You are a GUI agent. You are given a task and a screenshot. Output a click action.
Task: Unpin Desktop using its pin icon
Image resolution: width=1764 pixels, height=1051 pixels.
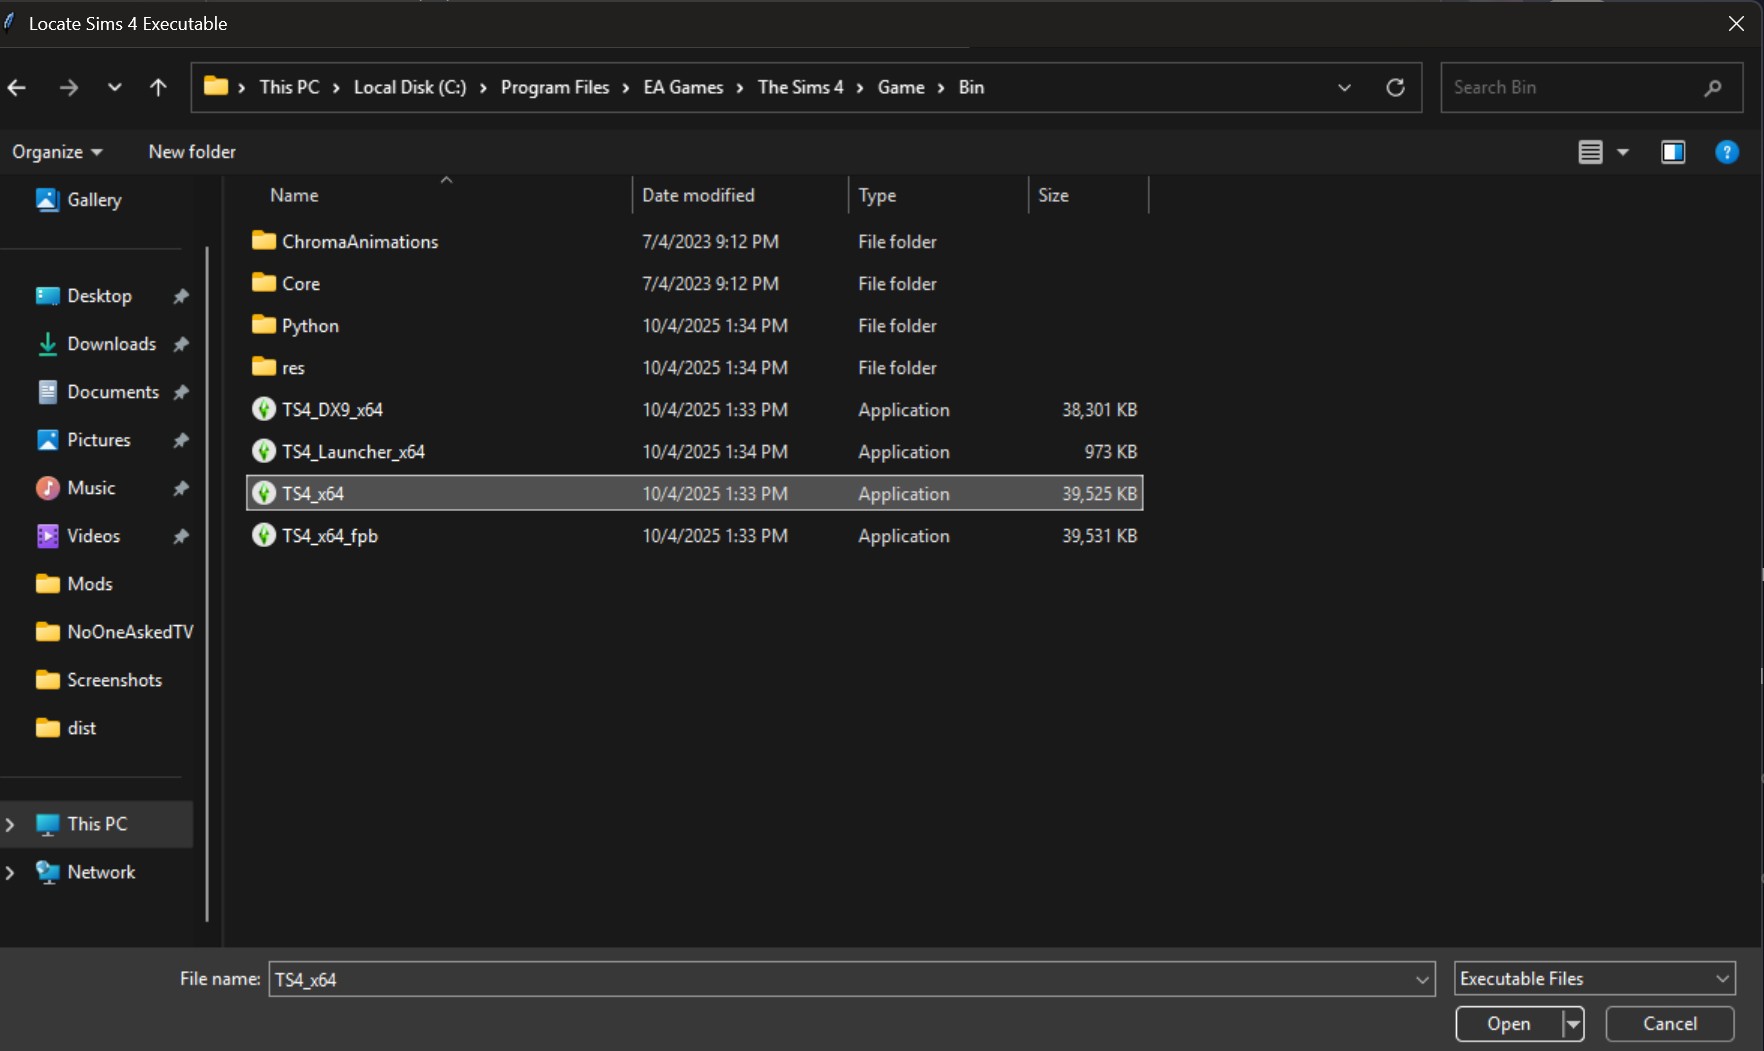coord(181,296)
